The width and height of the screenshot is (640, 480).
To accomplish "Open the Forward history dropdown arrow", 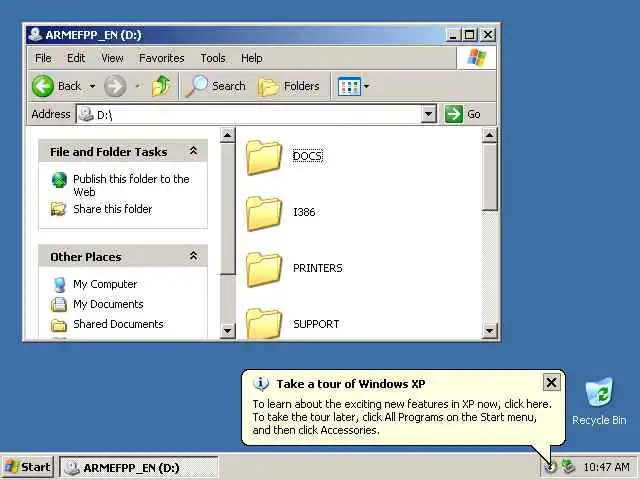I will [x=137, y=86].
